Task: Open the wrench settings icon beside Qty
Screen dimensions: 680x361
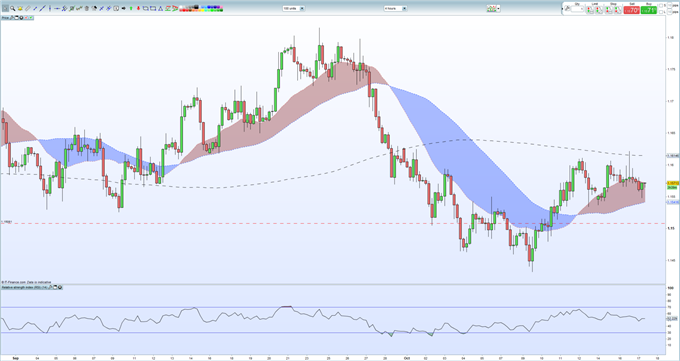Action: pyautogui.click(x=567, y=8)
